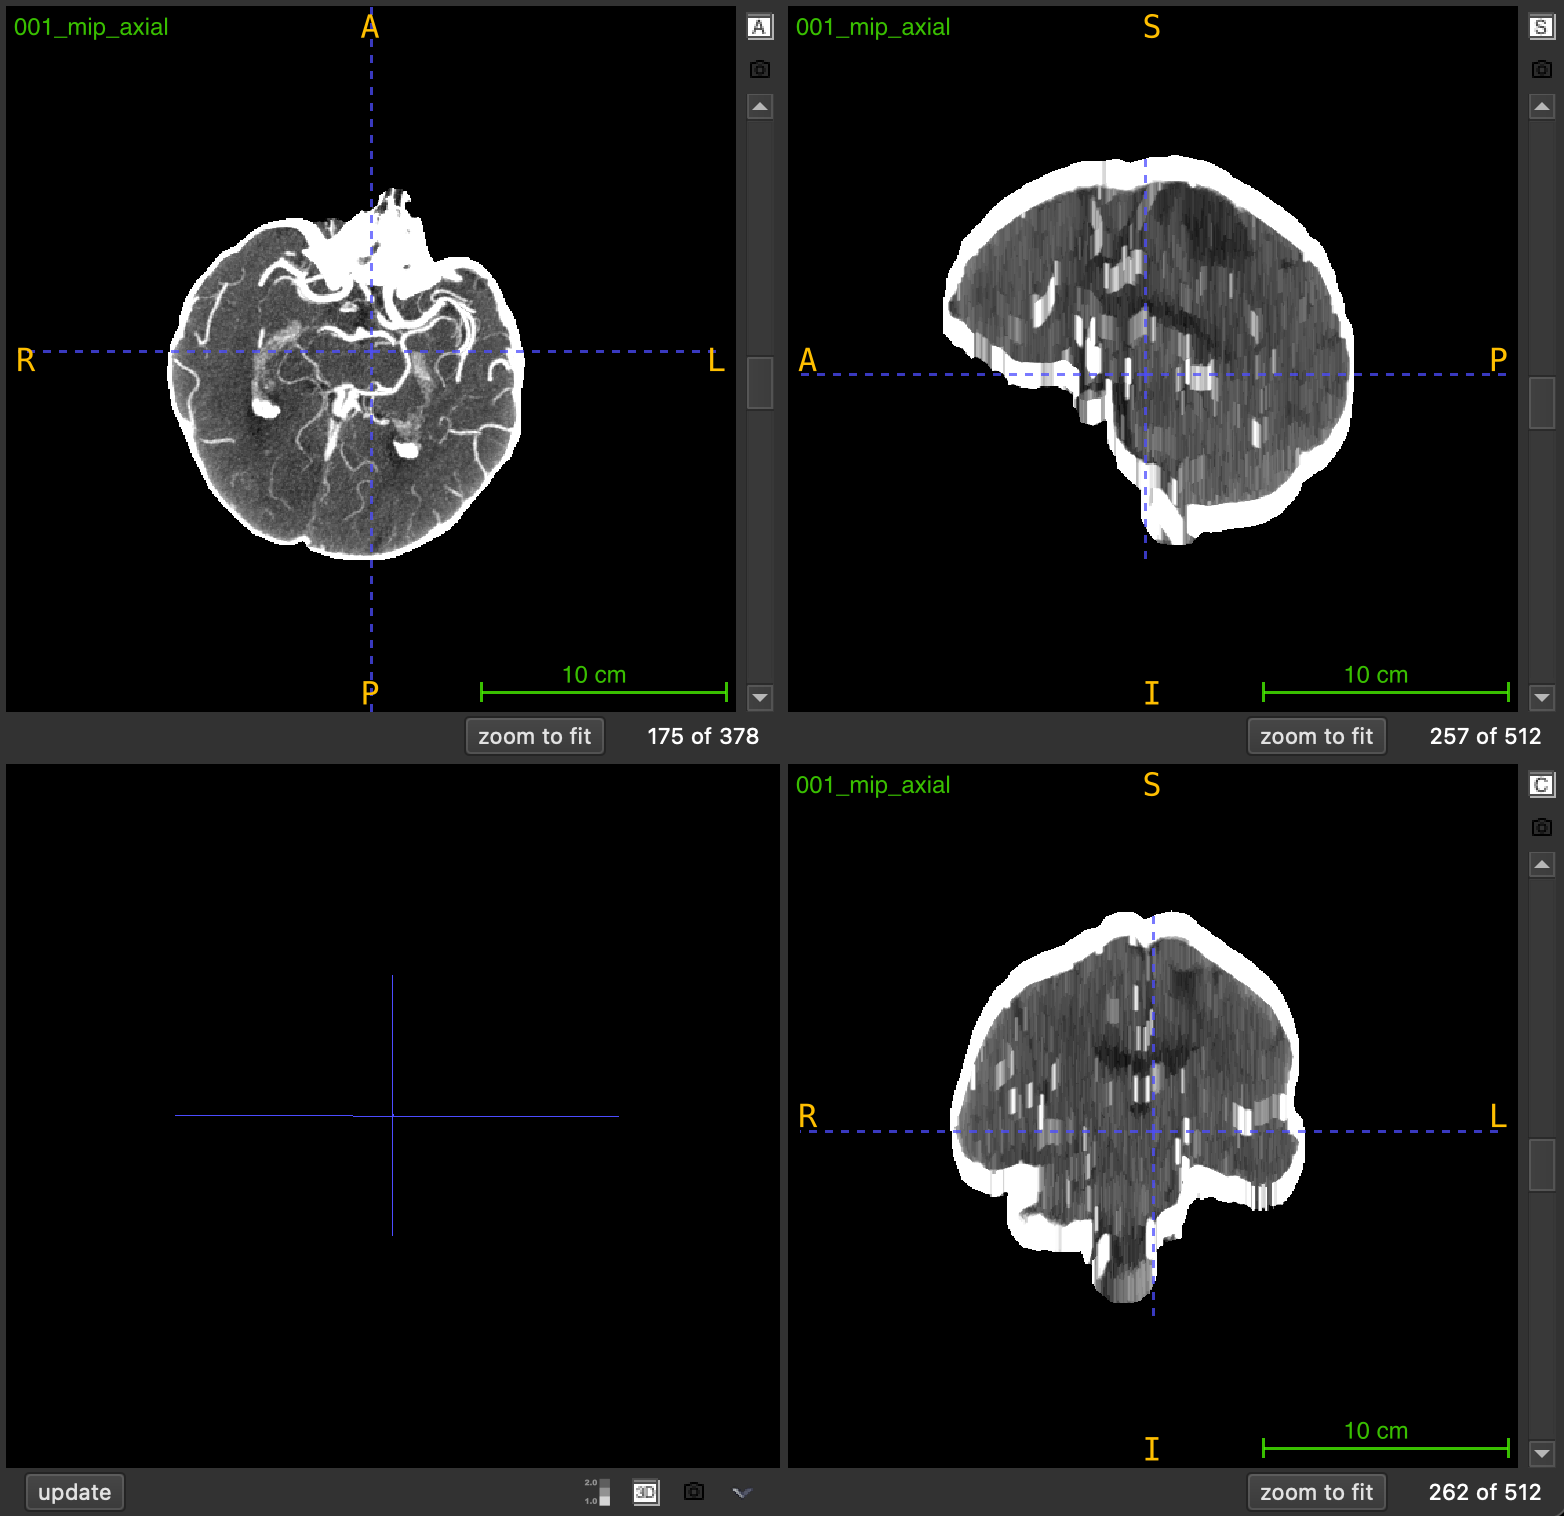This screenshot has width=1564, height=1516.
Task: Step down one coronal slice
Action: pyautogui.click(x=1541, y=1453)
